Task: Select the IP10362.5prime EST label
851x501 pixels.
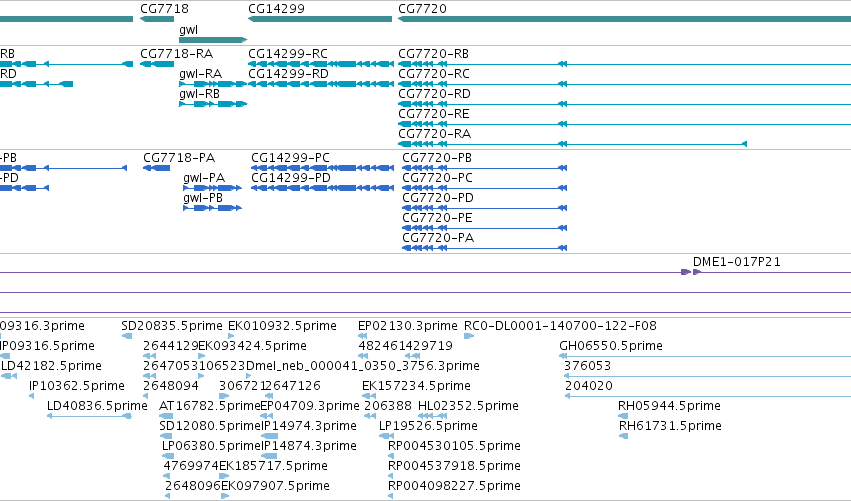Action: pos(77,386)
